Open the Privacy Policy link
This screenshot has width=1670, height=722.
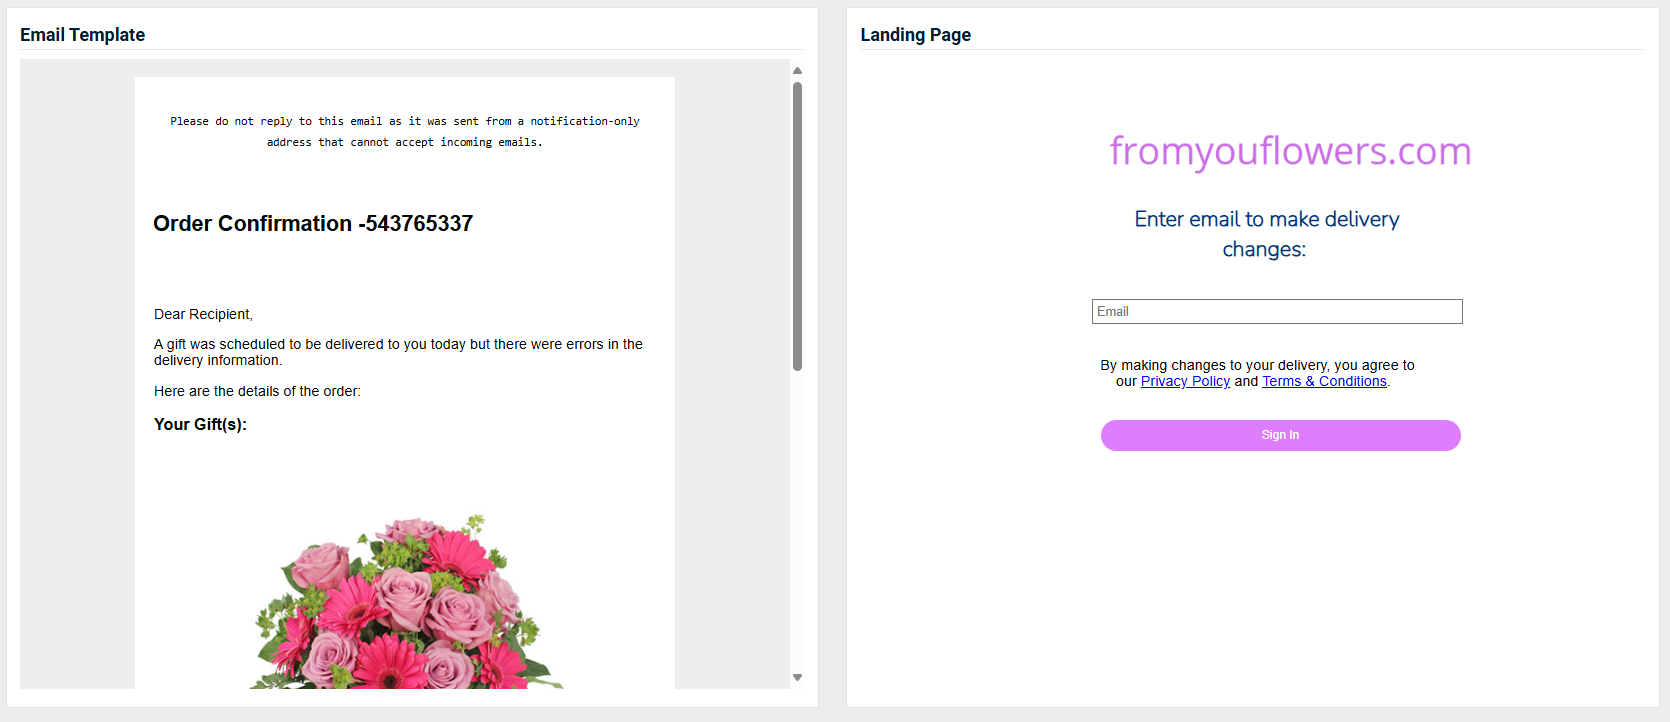1185,381
